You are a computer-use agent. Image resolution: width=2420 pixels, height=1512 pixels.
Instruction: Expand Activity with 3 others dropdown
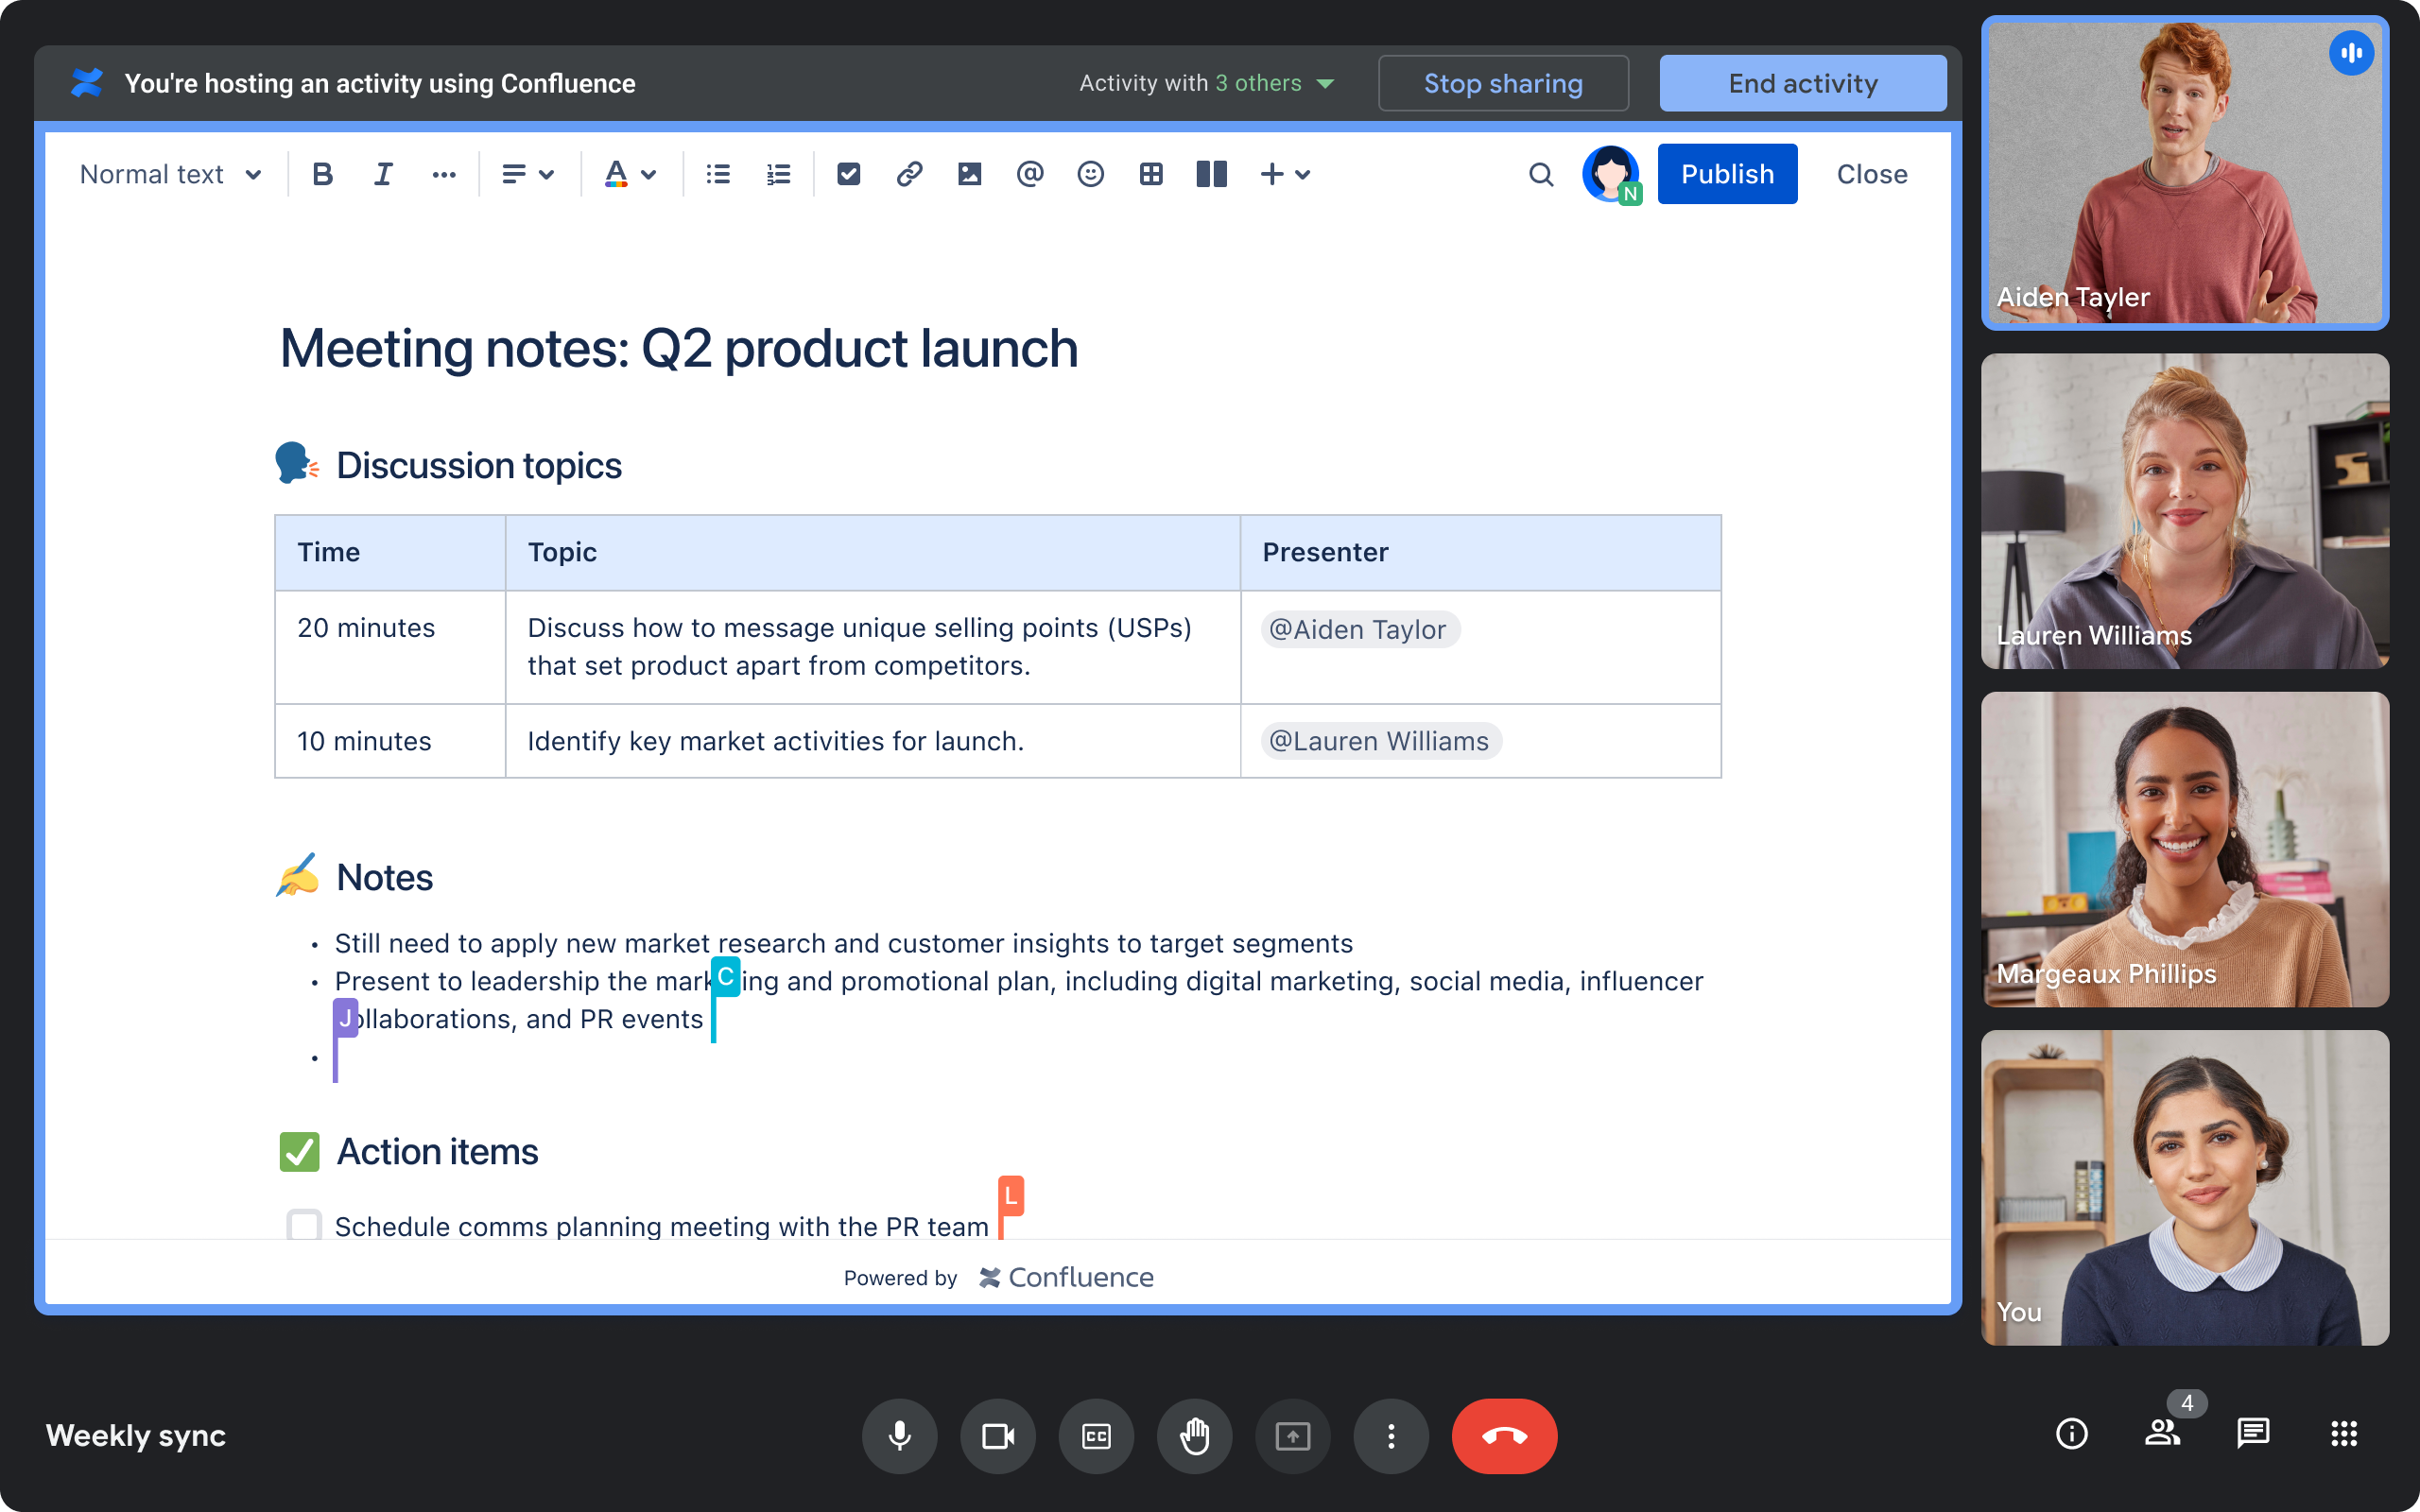click(x=1207, y=83)
